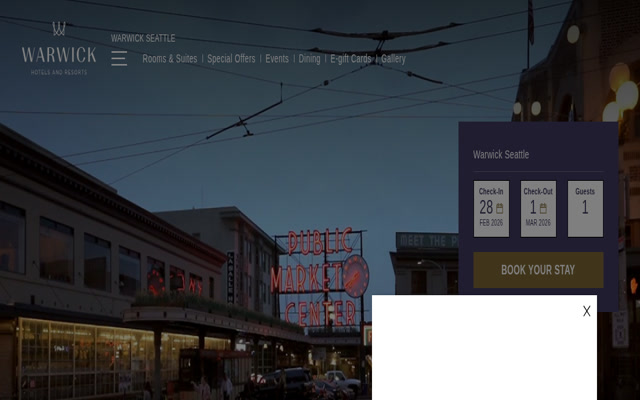Click the WARWICK SEATTLE header text
The image size is (640, 400).
(143, 38)
